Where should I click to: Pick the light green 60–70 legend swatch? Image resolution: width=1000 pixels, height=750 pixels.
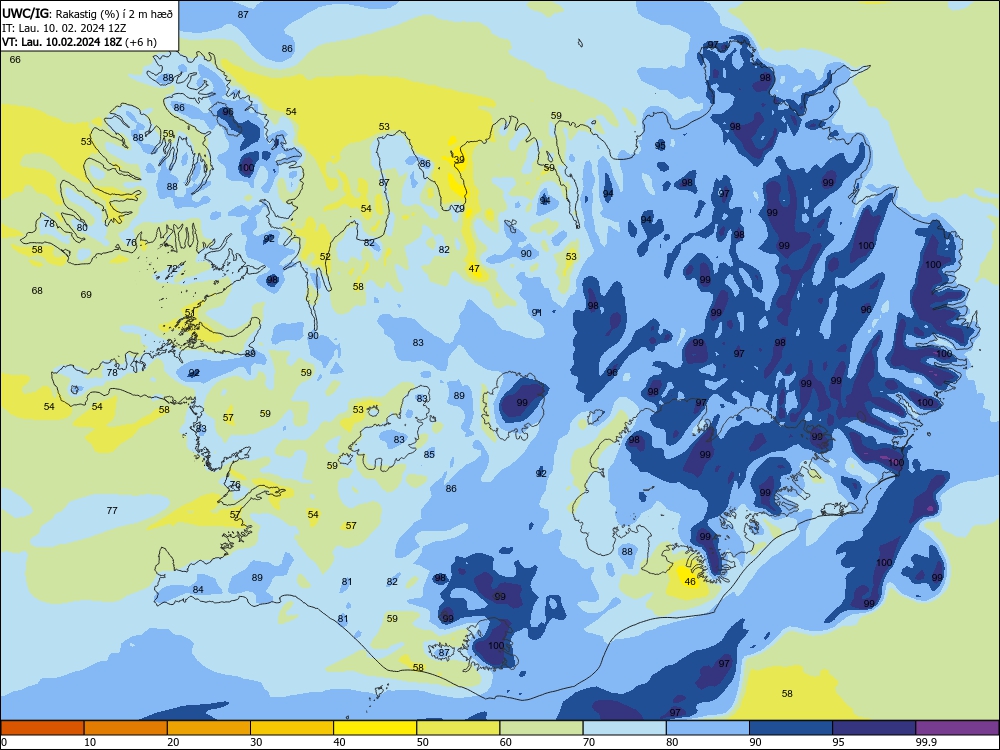541,728
